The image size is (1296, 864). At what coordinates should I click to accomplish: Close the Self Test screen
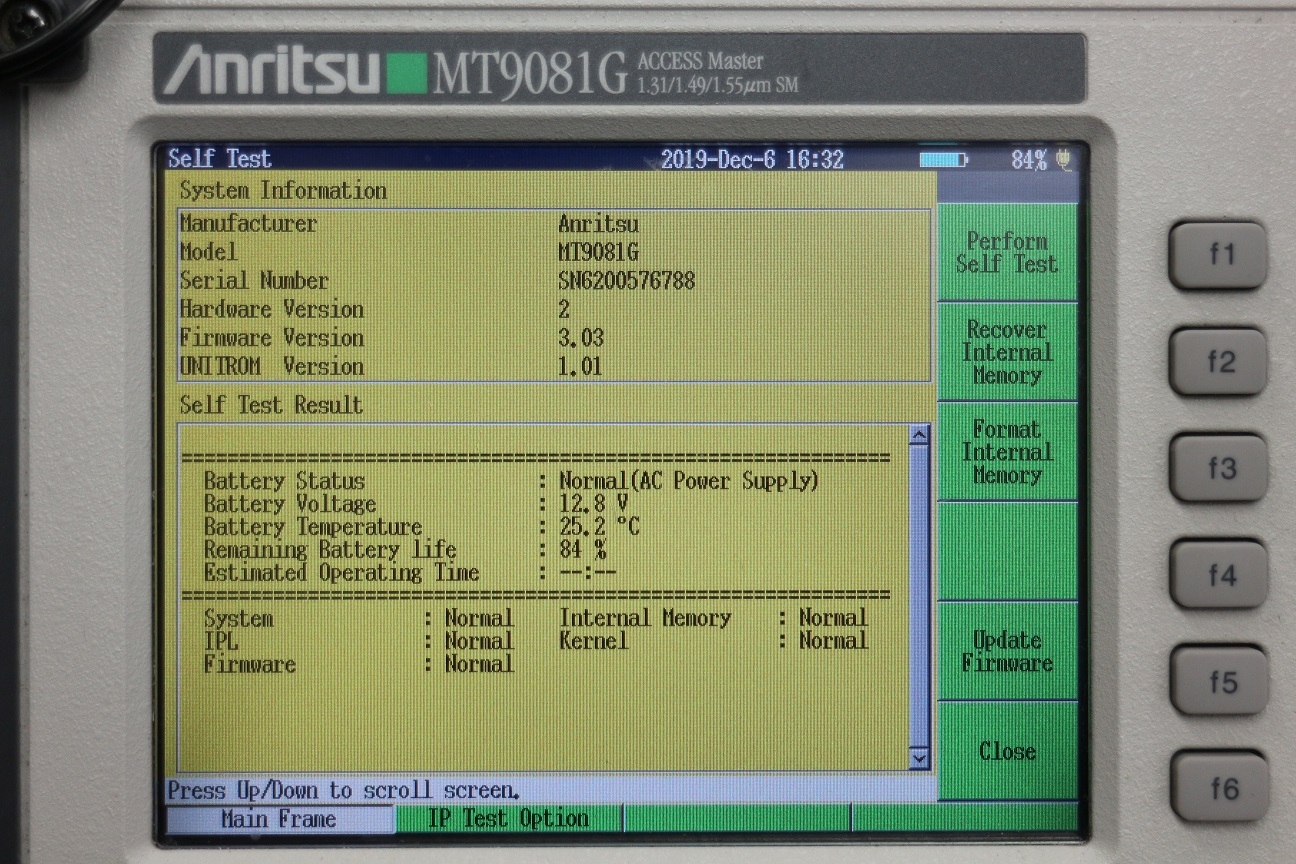click(x=1007, y=751)
